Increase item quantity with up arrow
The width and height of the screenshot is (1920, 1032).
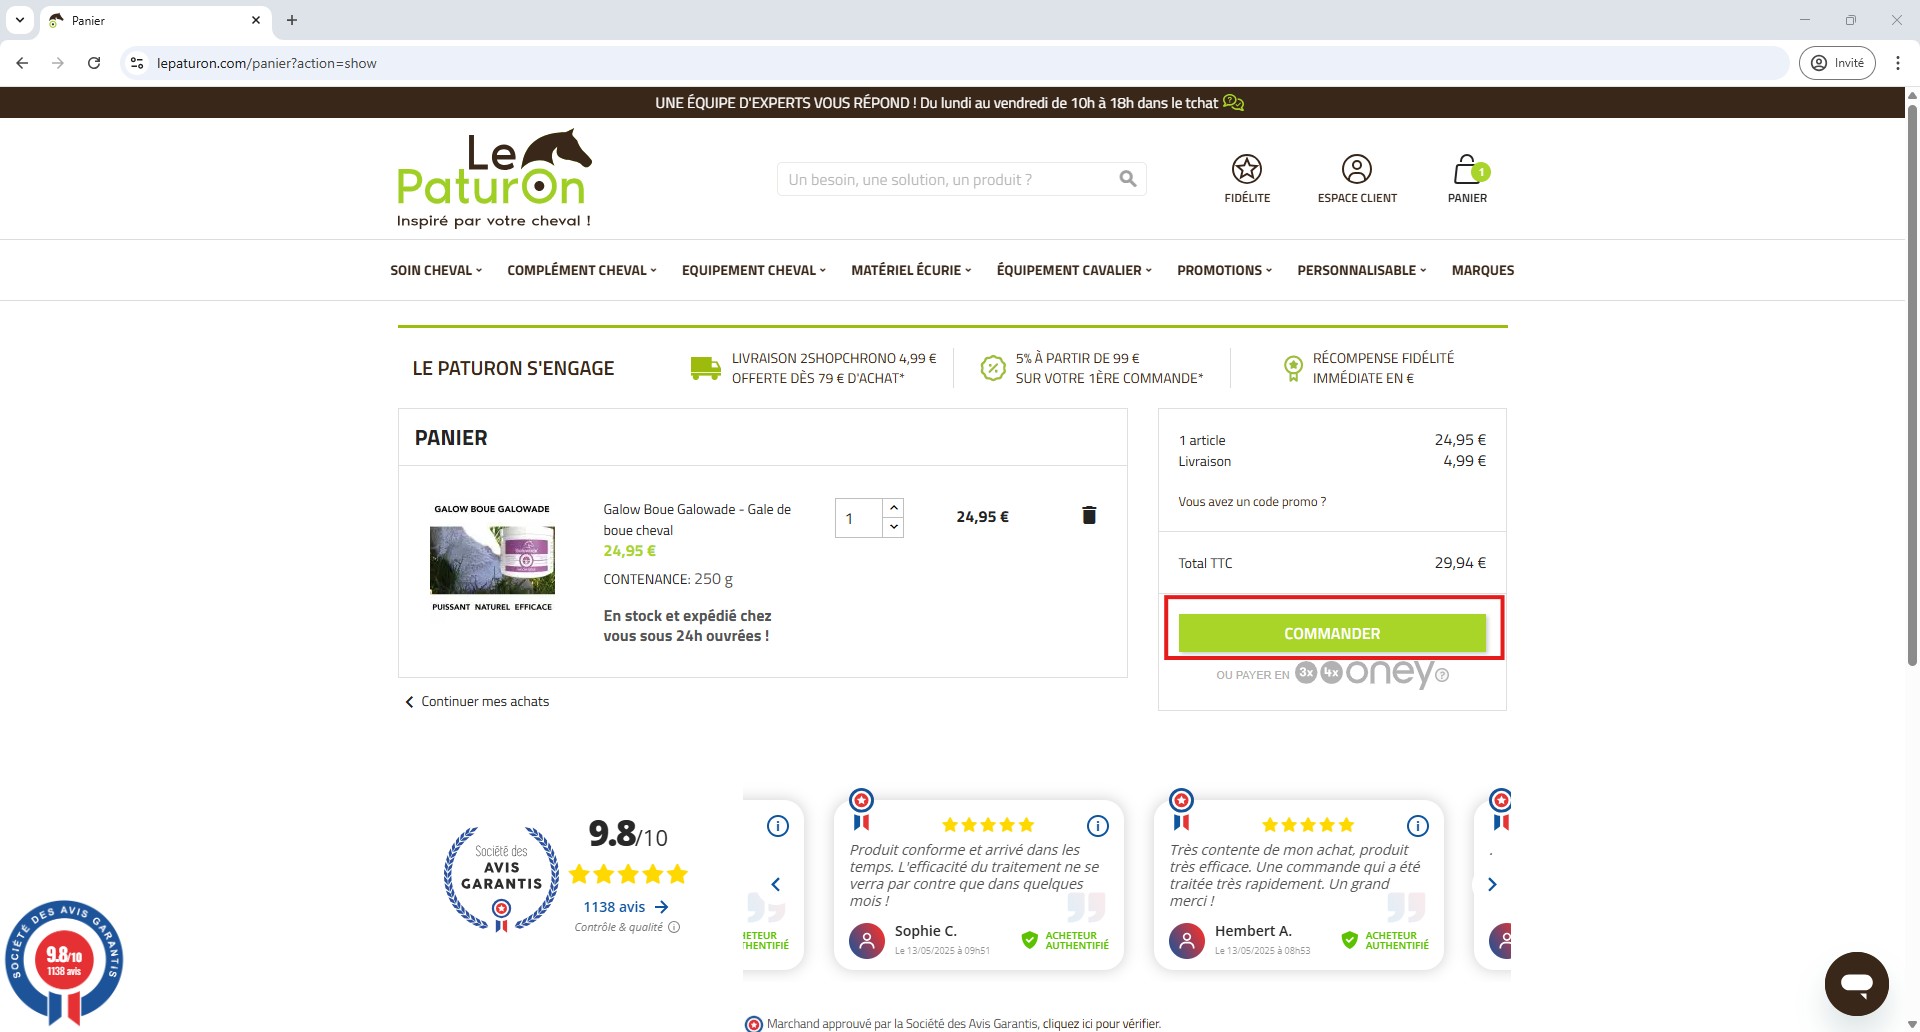click(894, 508)
